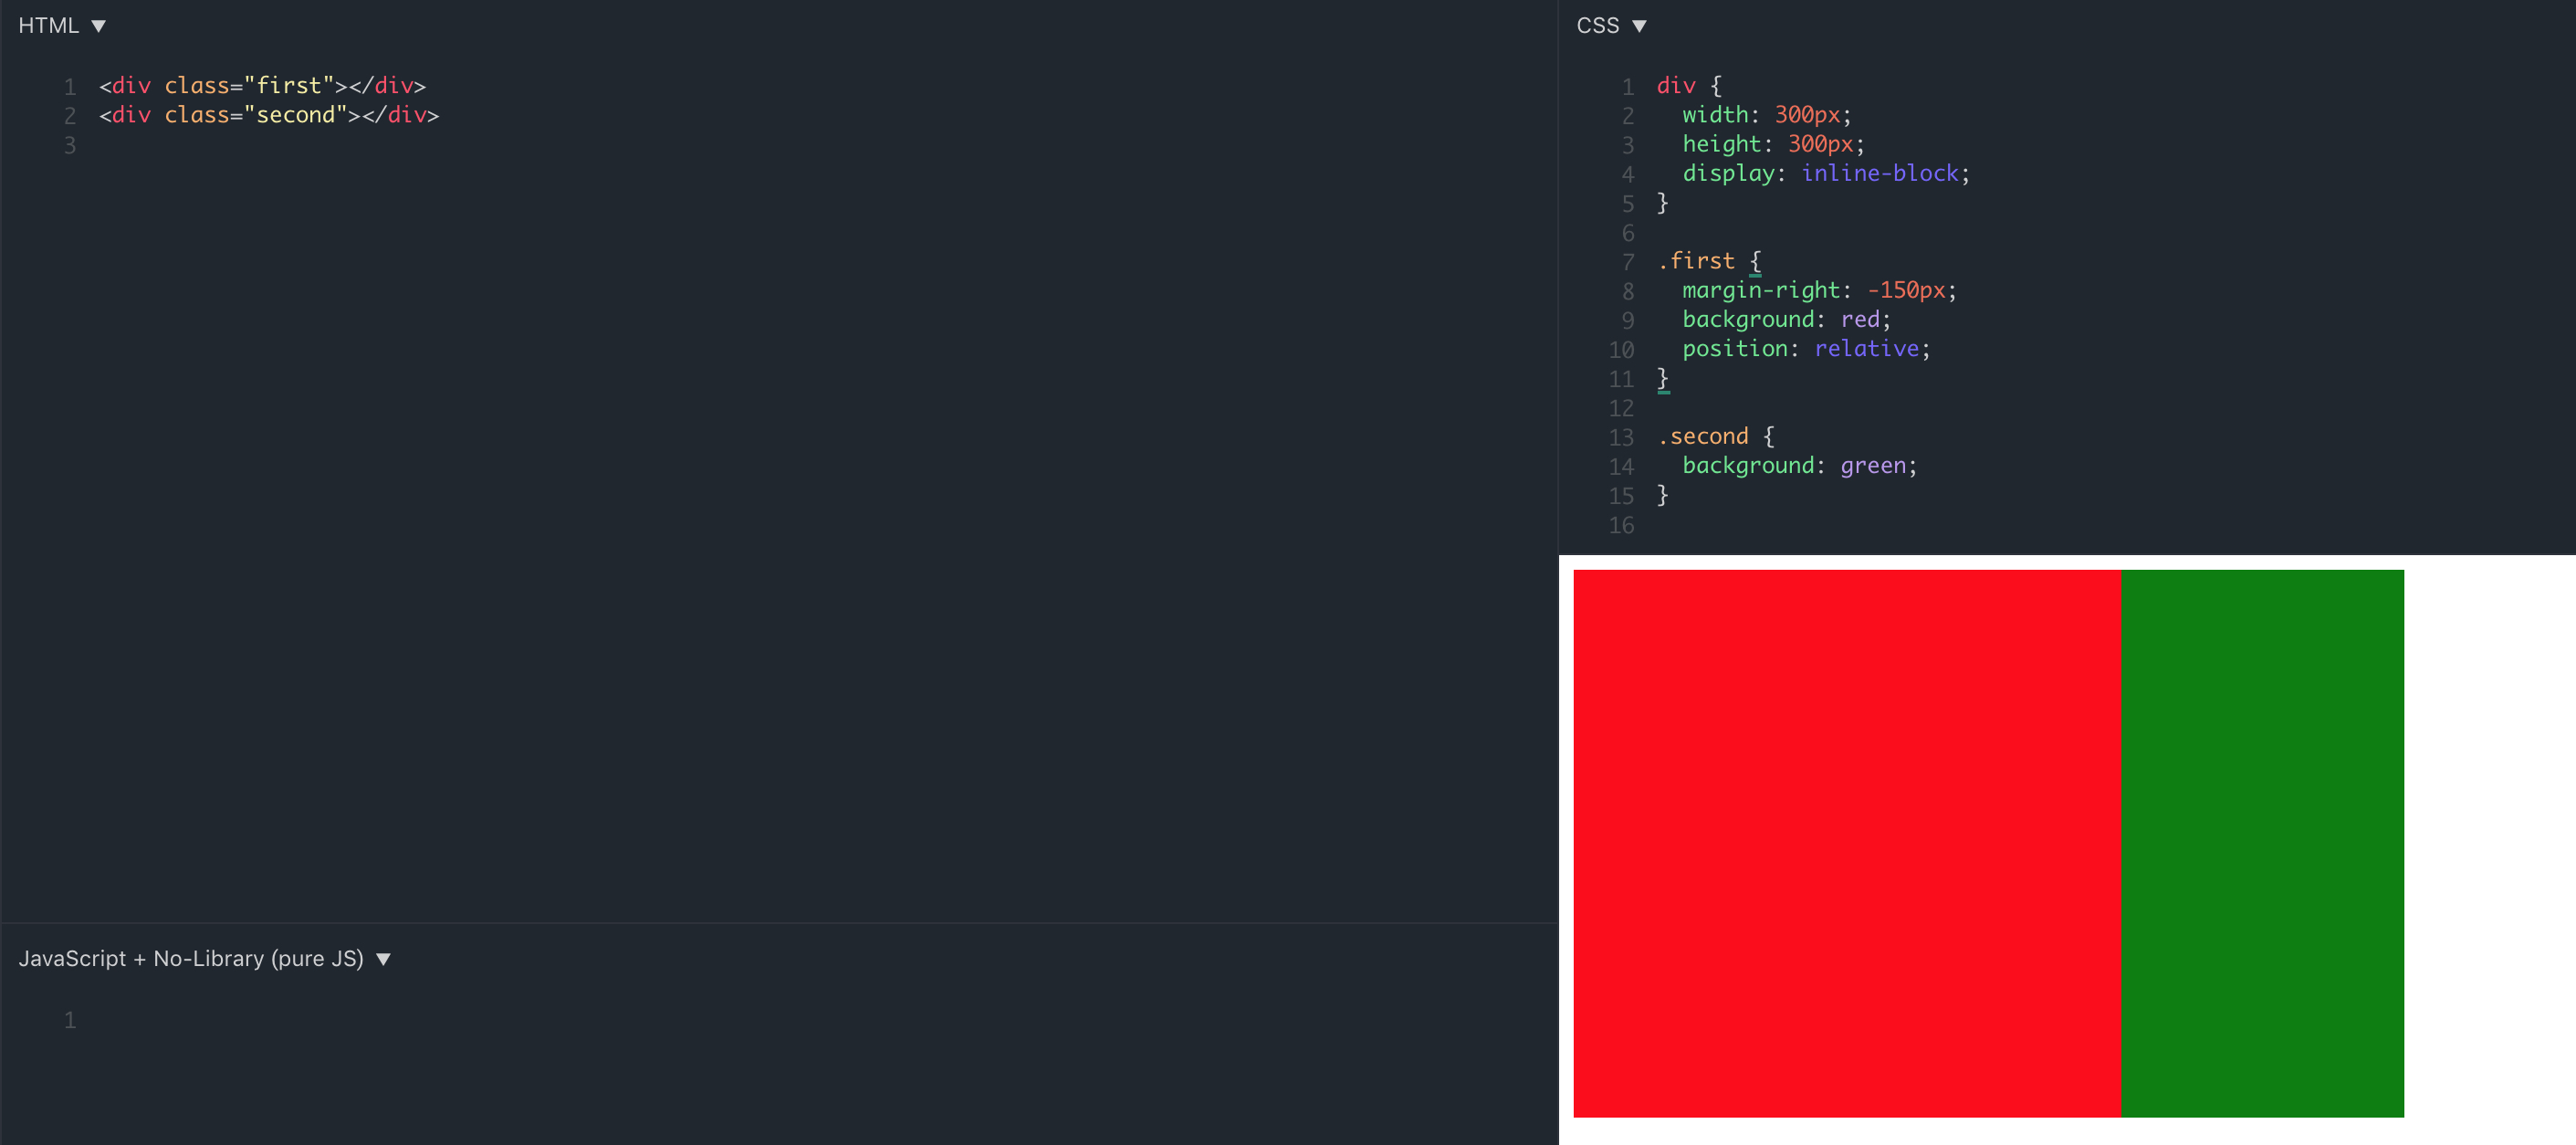Screen dimensions: 2576x1145
Task: Click the 'background: red' CSS line
Action: 1785,320
